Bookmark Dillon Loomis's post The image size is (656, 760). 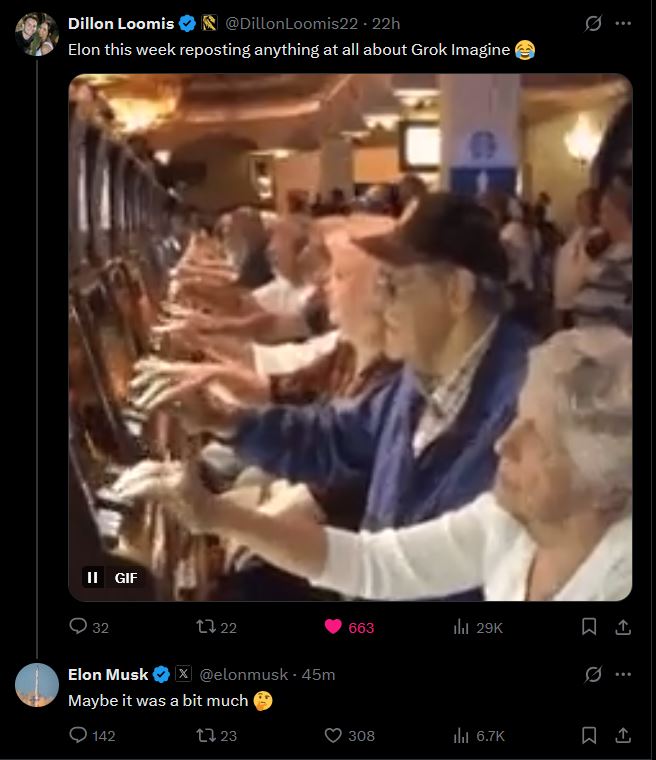coord(589,627)
